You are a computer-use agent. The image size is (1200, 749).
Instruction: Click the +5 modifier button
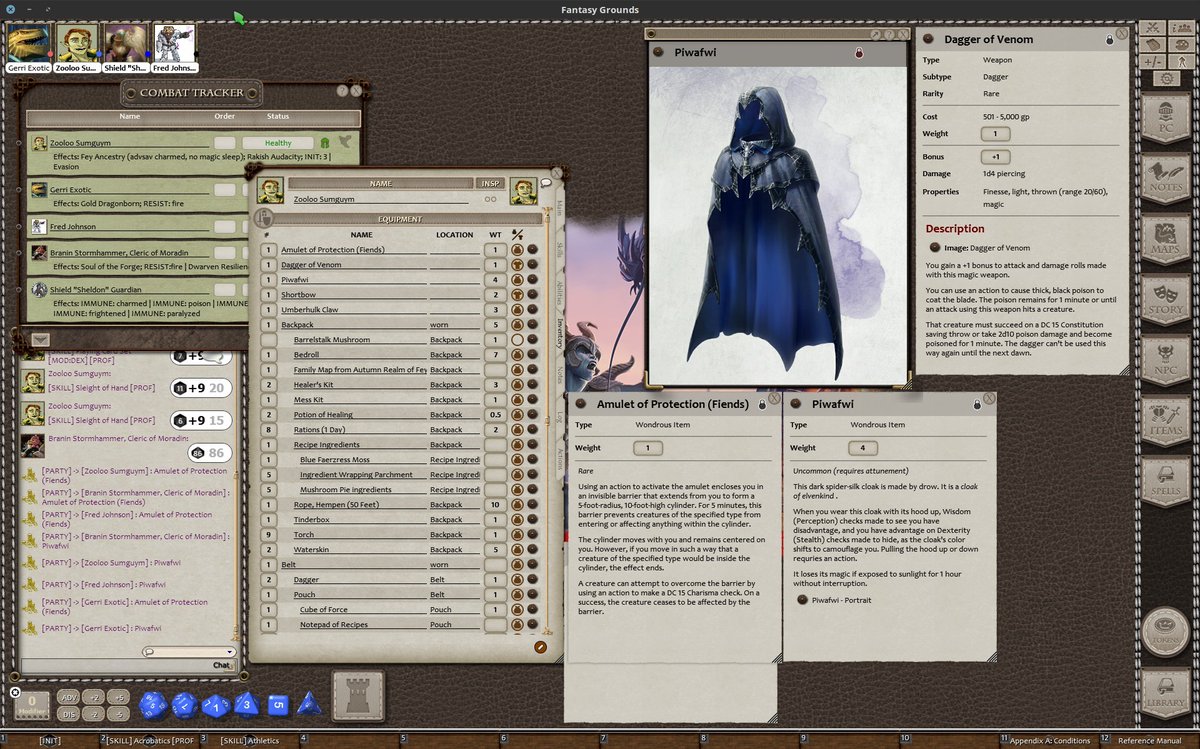(x=118, y=698)
